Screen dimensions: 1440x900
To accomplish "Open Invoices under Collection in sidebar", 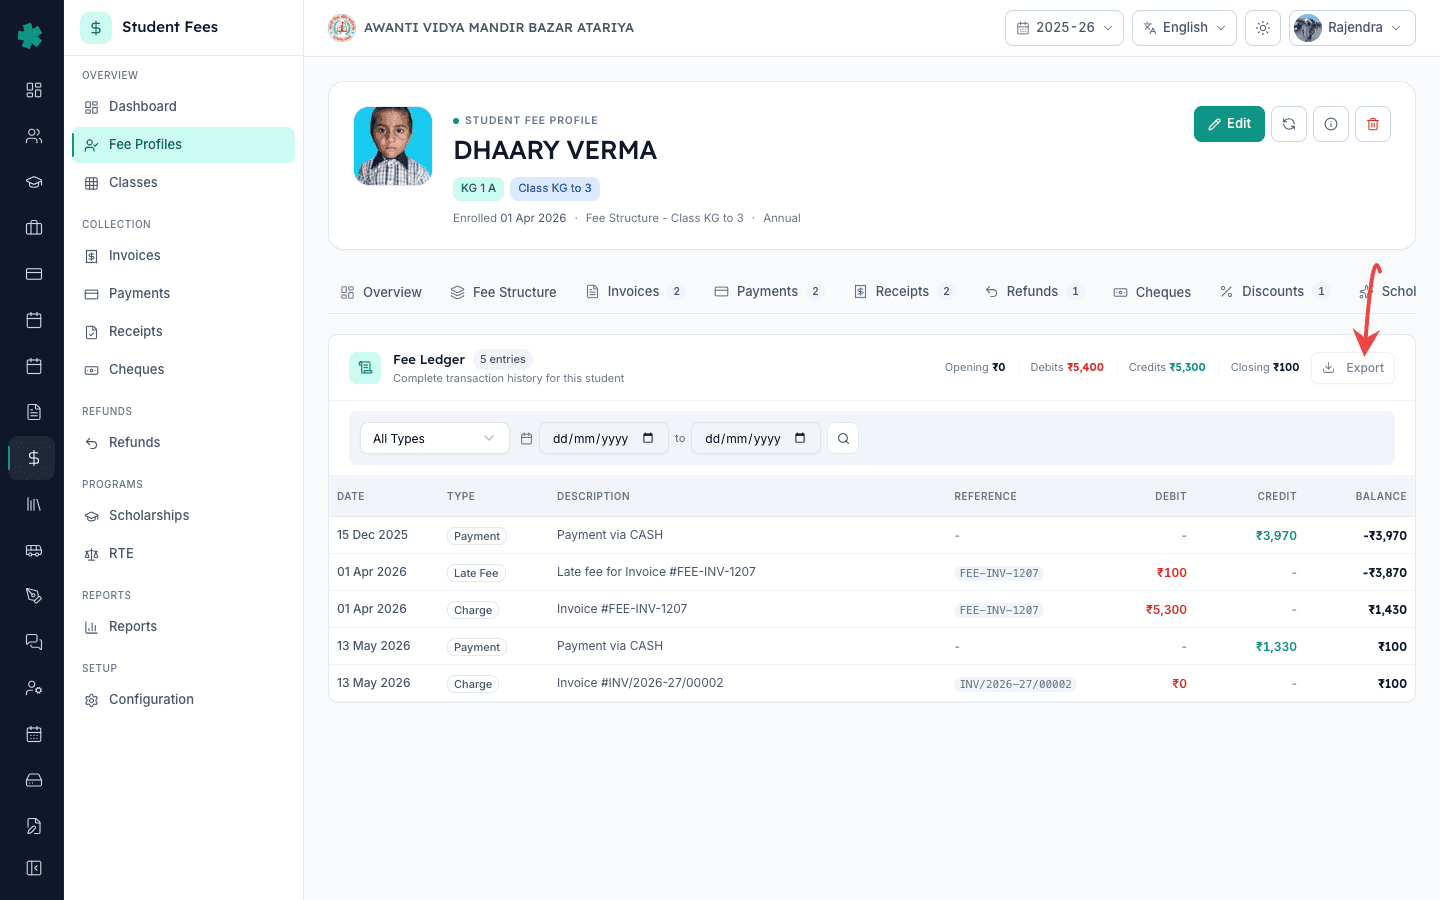I will tap(183, 256).
